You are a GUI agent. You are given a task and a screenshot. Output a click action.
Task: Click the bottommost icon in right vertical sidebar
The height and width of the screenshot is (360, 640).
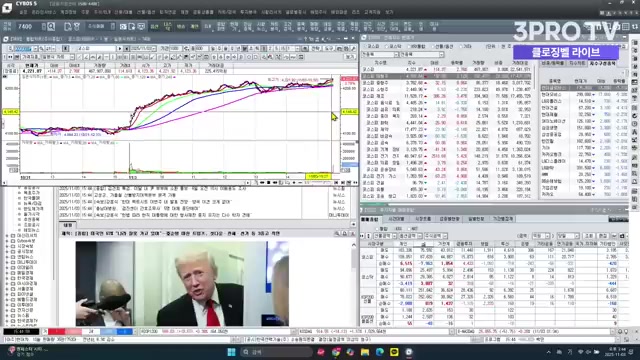pyautogui.click(x=635, y=207)
